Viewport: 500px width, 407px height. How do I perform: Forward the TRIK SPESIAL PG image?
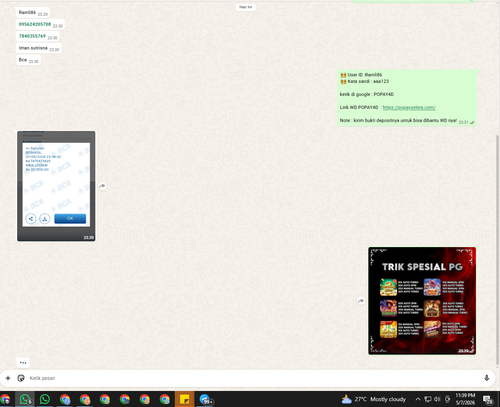[361, 301]
